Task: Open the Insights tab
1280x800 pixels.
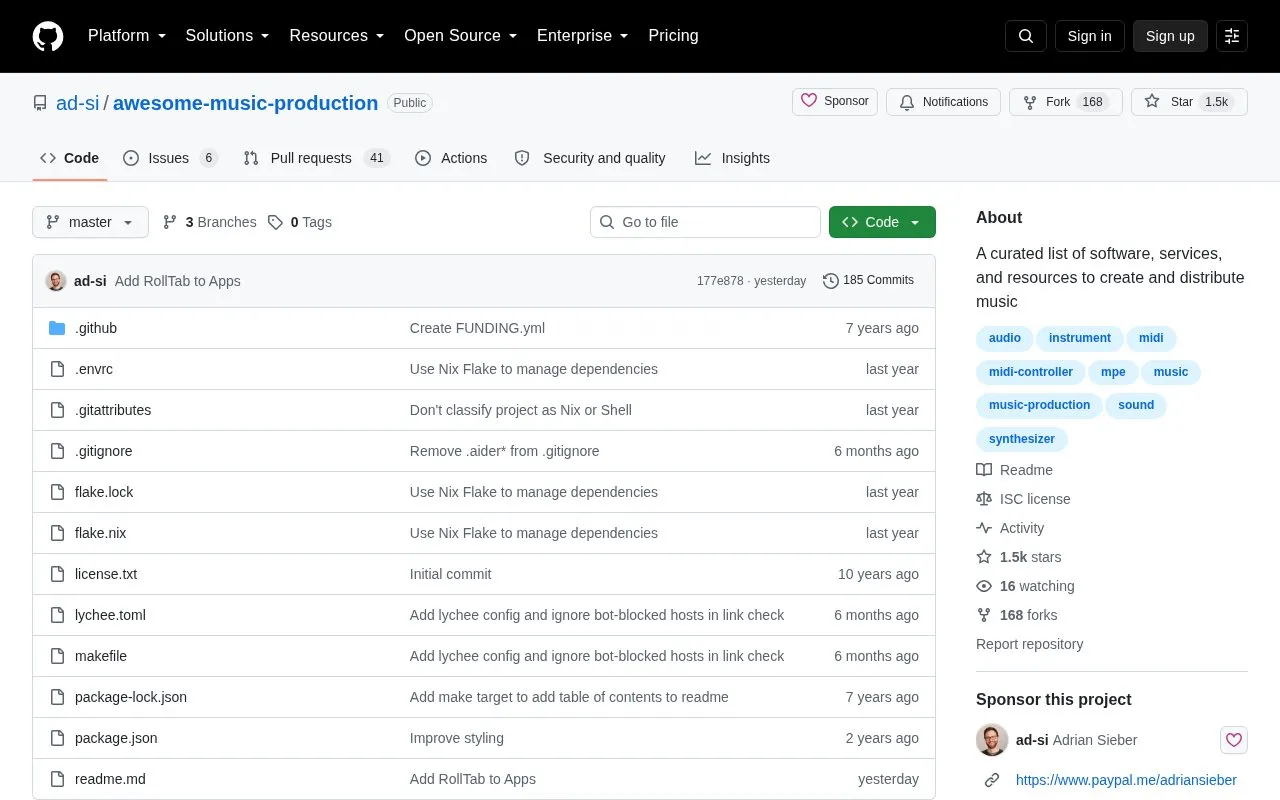Action: click(x=733, y=158)
